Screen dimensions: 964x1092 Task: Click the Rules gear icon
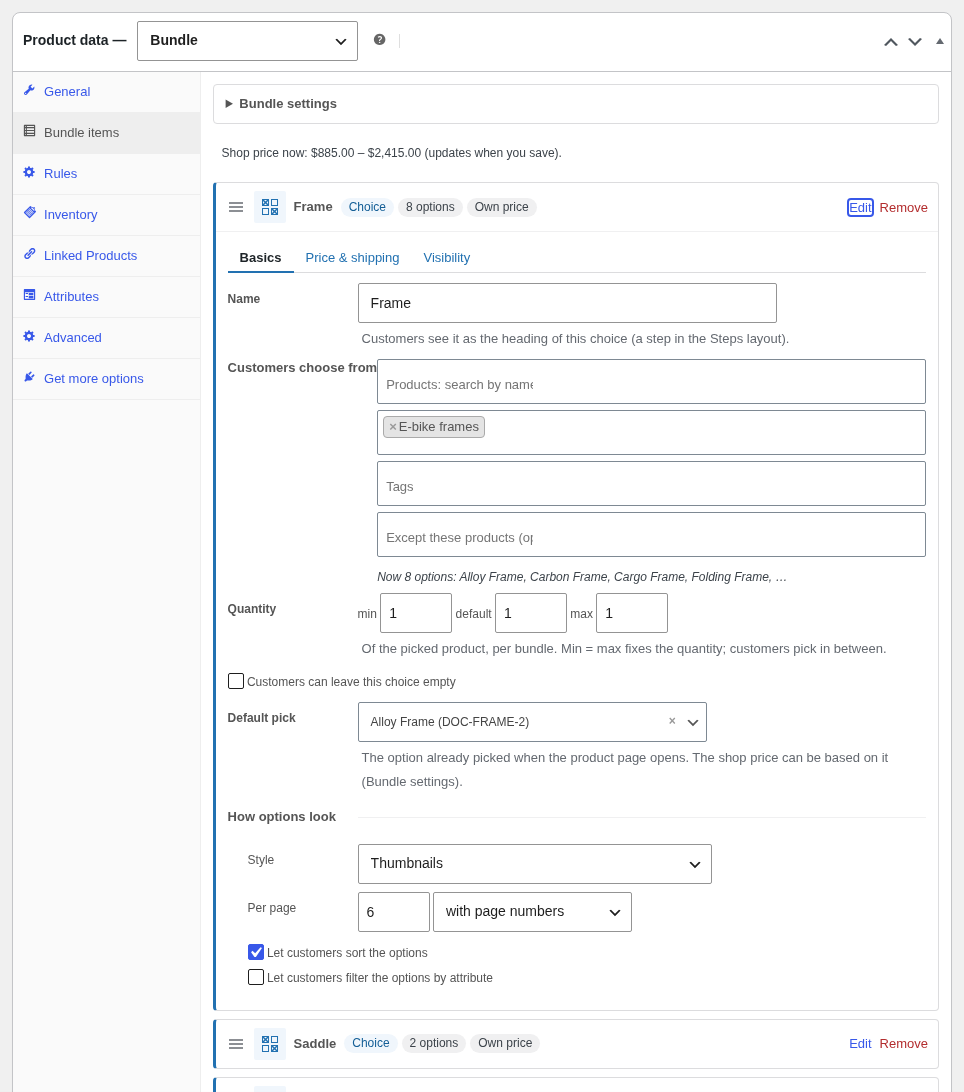(29, 172)
